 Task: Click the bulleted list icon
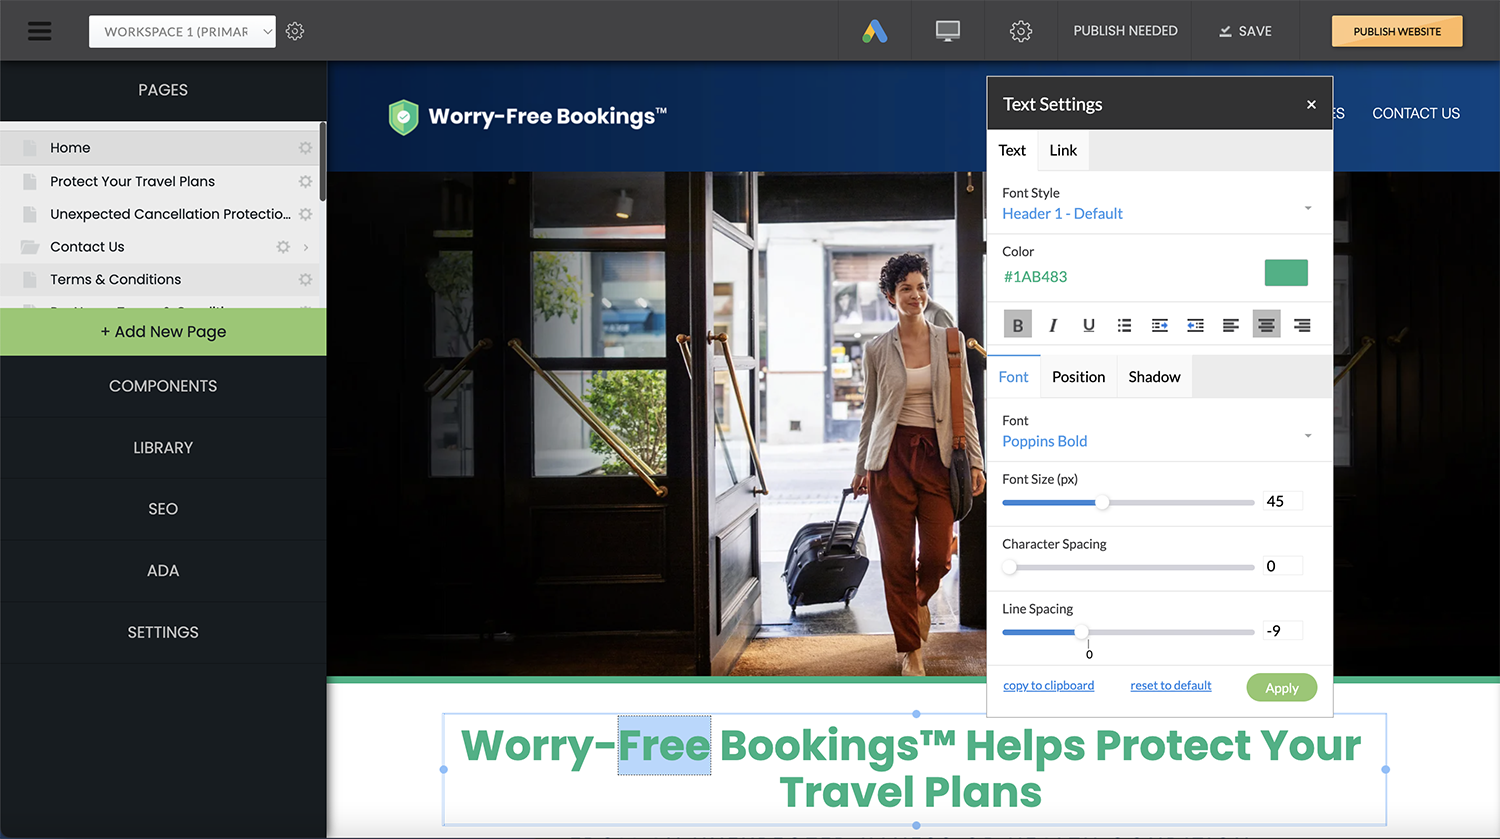pos(1124,325)
